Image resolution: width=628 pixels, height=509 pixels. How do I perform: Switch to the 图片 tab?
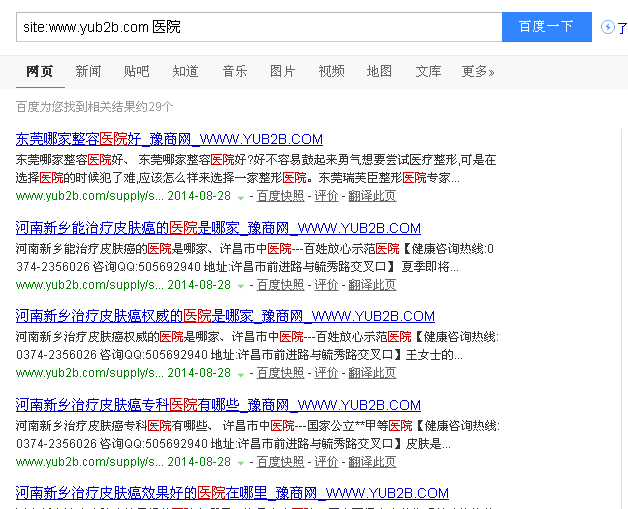pyautogui.click(x=283, y=71)
